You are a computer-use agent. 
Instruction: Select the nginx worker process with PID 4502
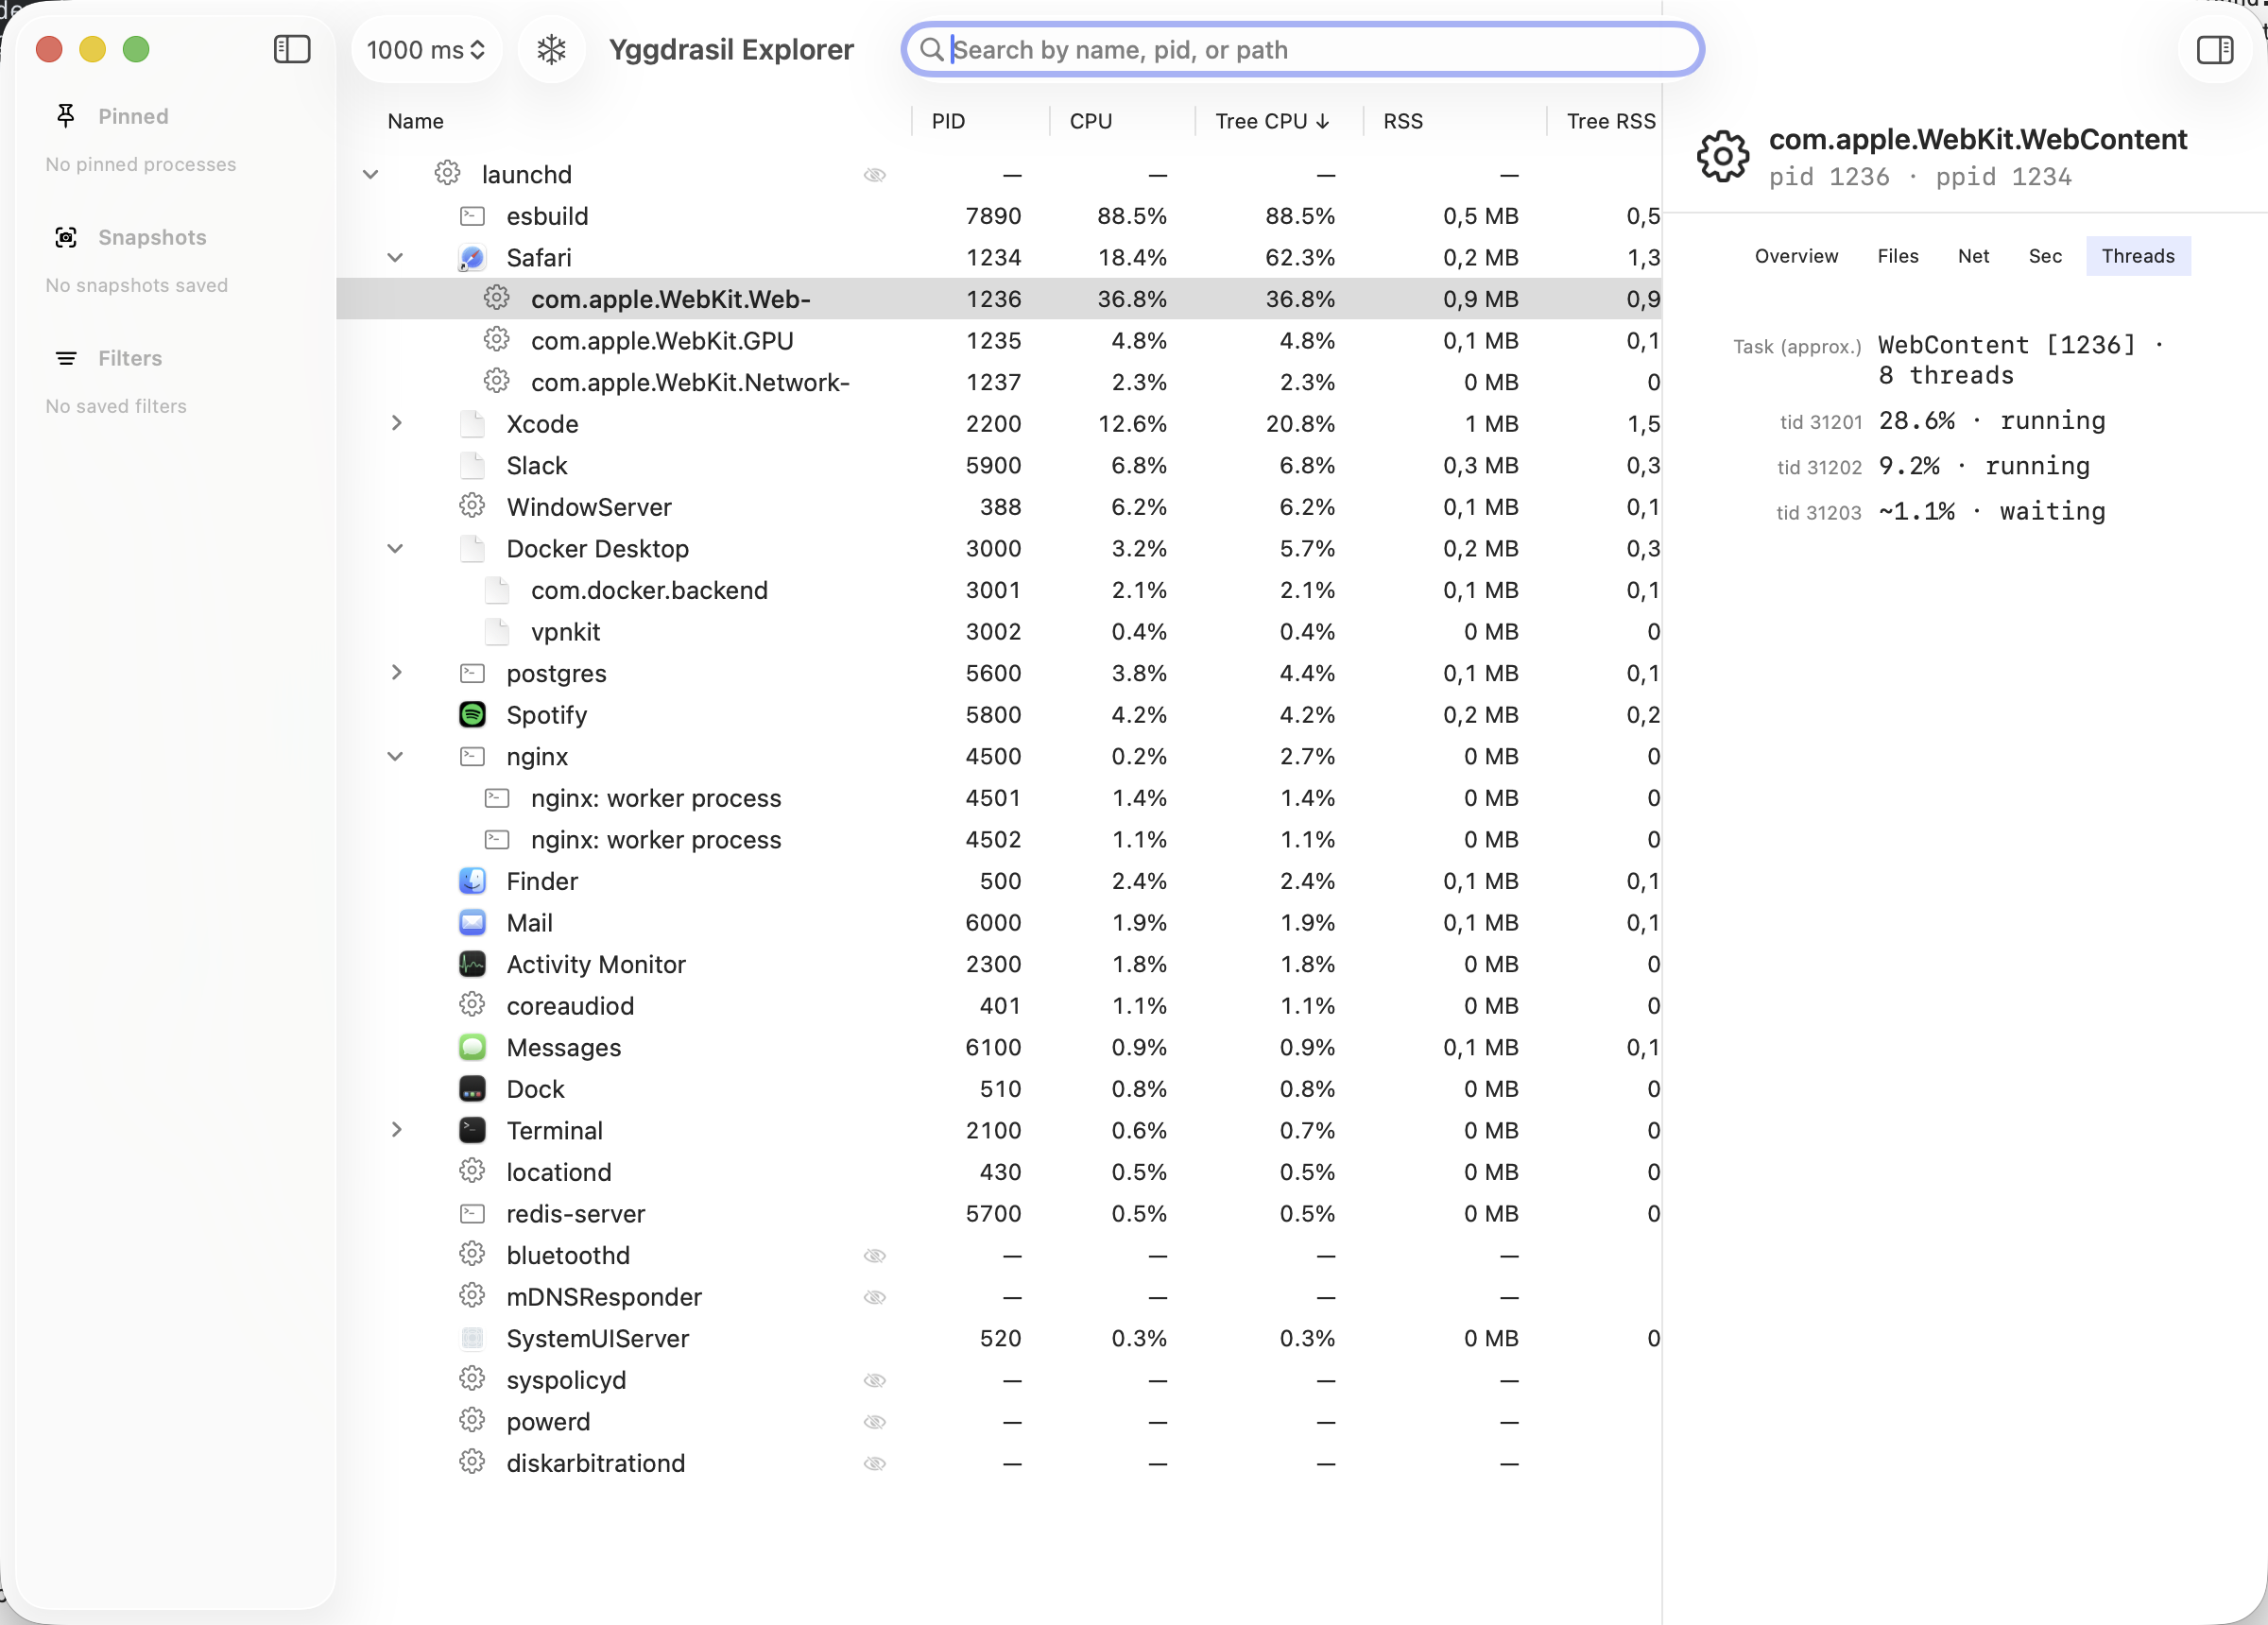[x=999, y=840]
